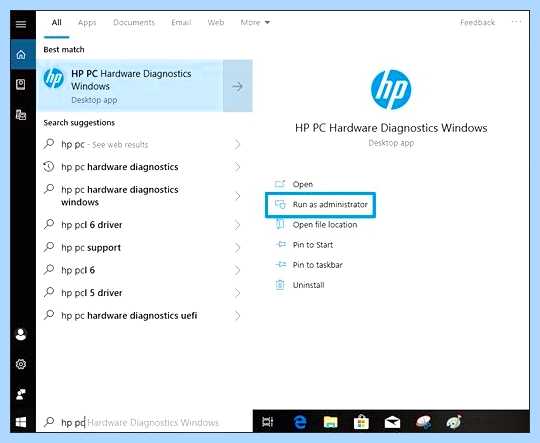Image resolution: width=540 pixels, height=443 pixels.
Task: Expand chevron for 'hp pc support'
Action: [237, 247]
